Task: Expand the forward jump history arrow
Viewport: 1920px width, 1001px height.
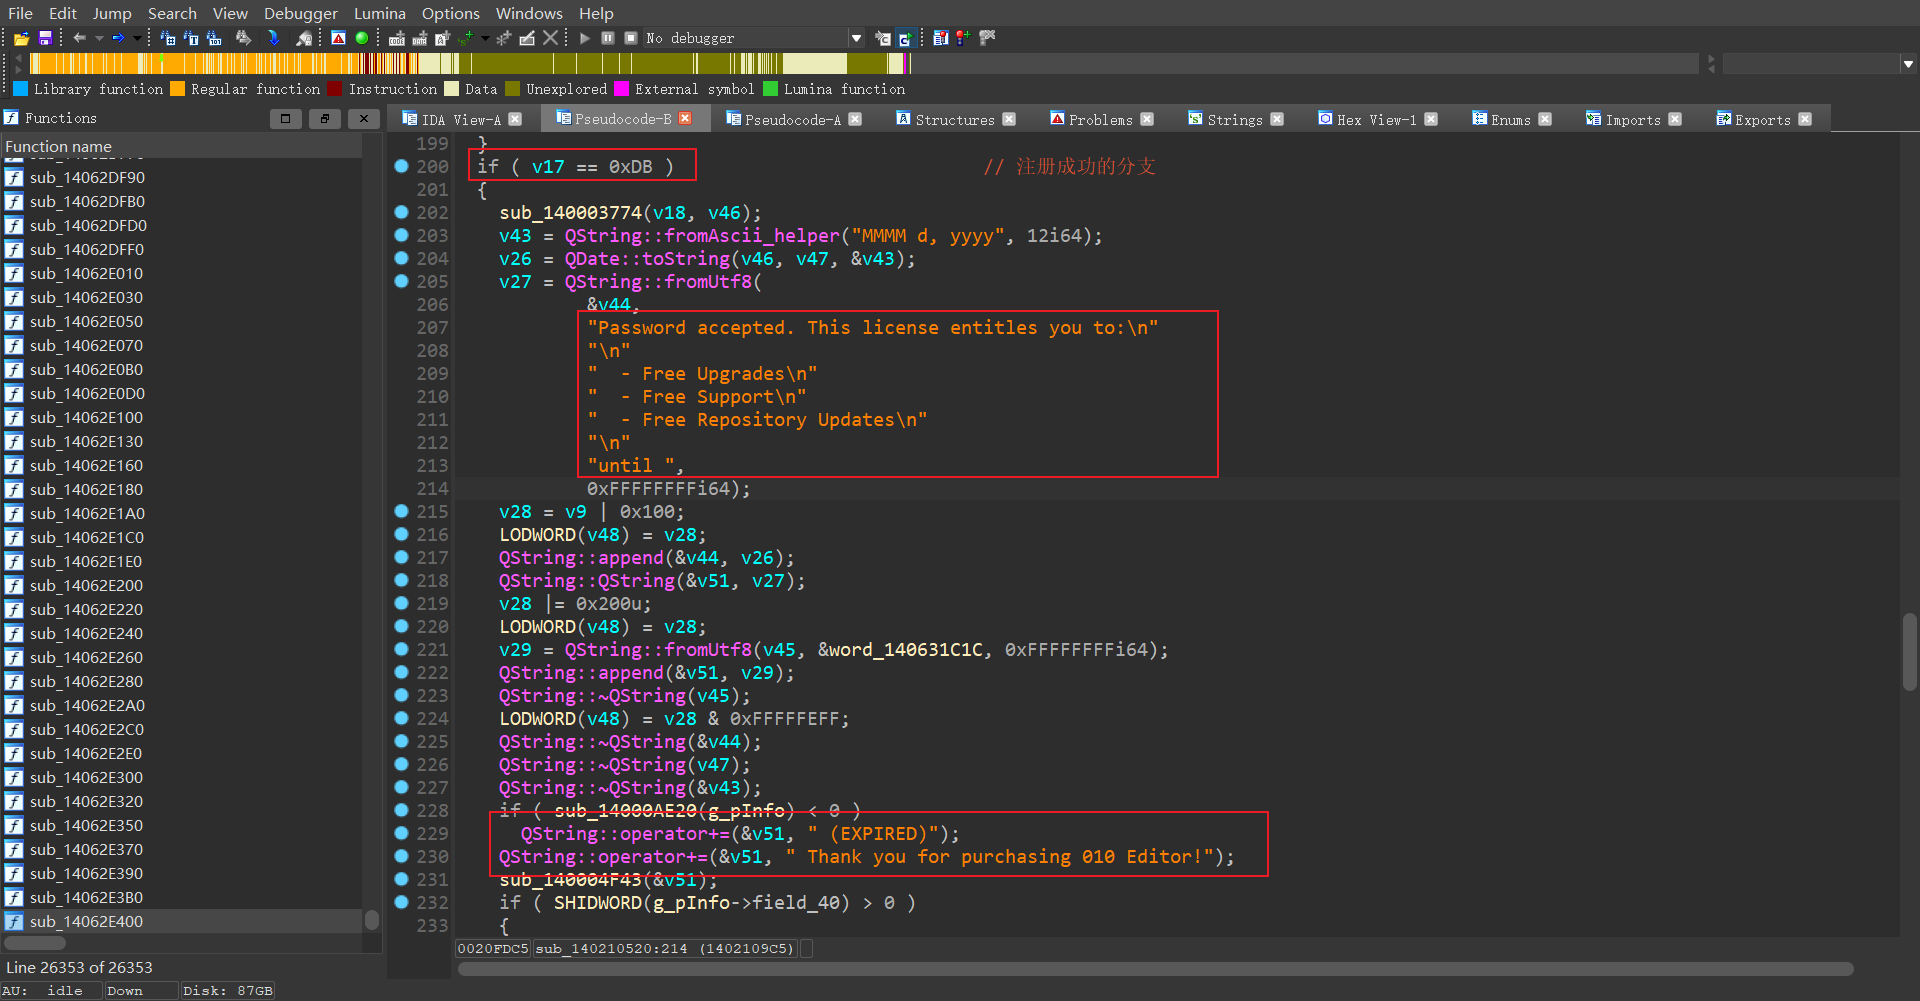Action: pos(137,38)
